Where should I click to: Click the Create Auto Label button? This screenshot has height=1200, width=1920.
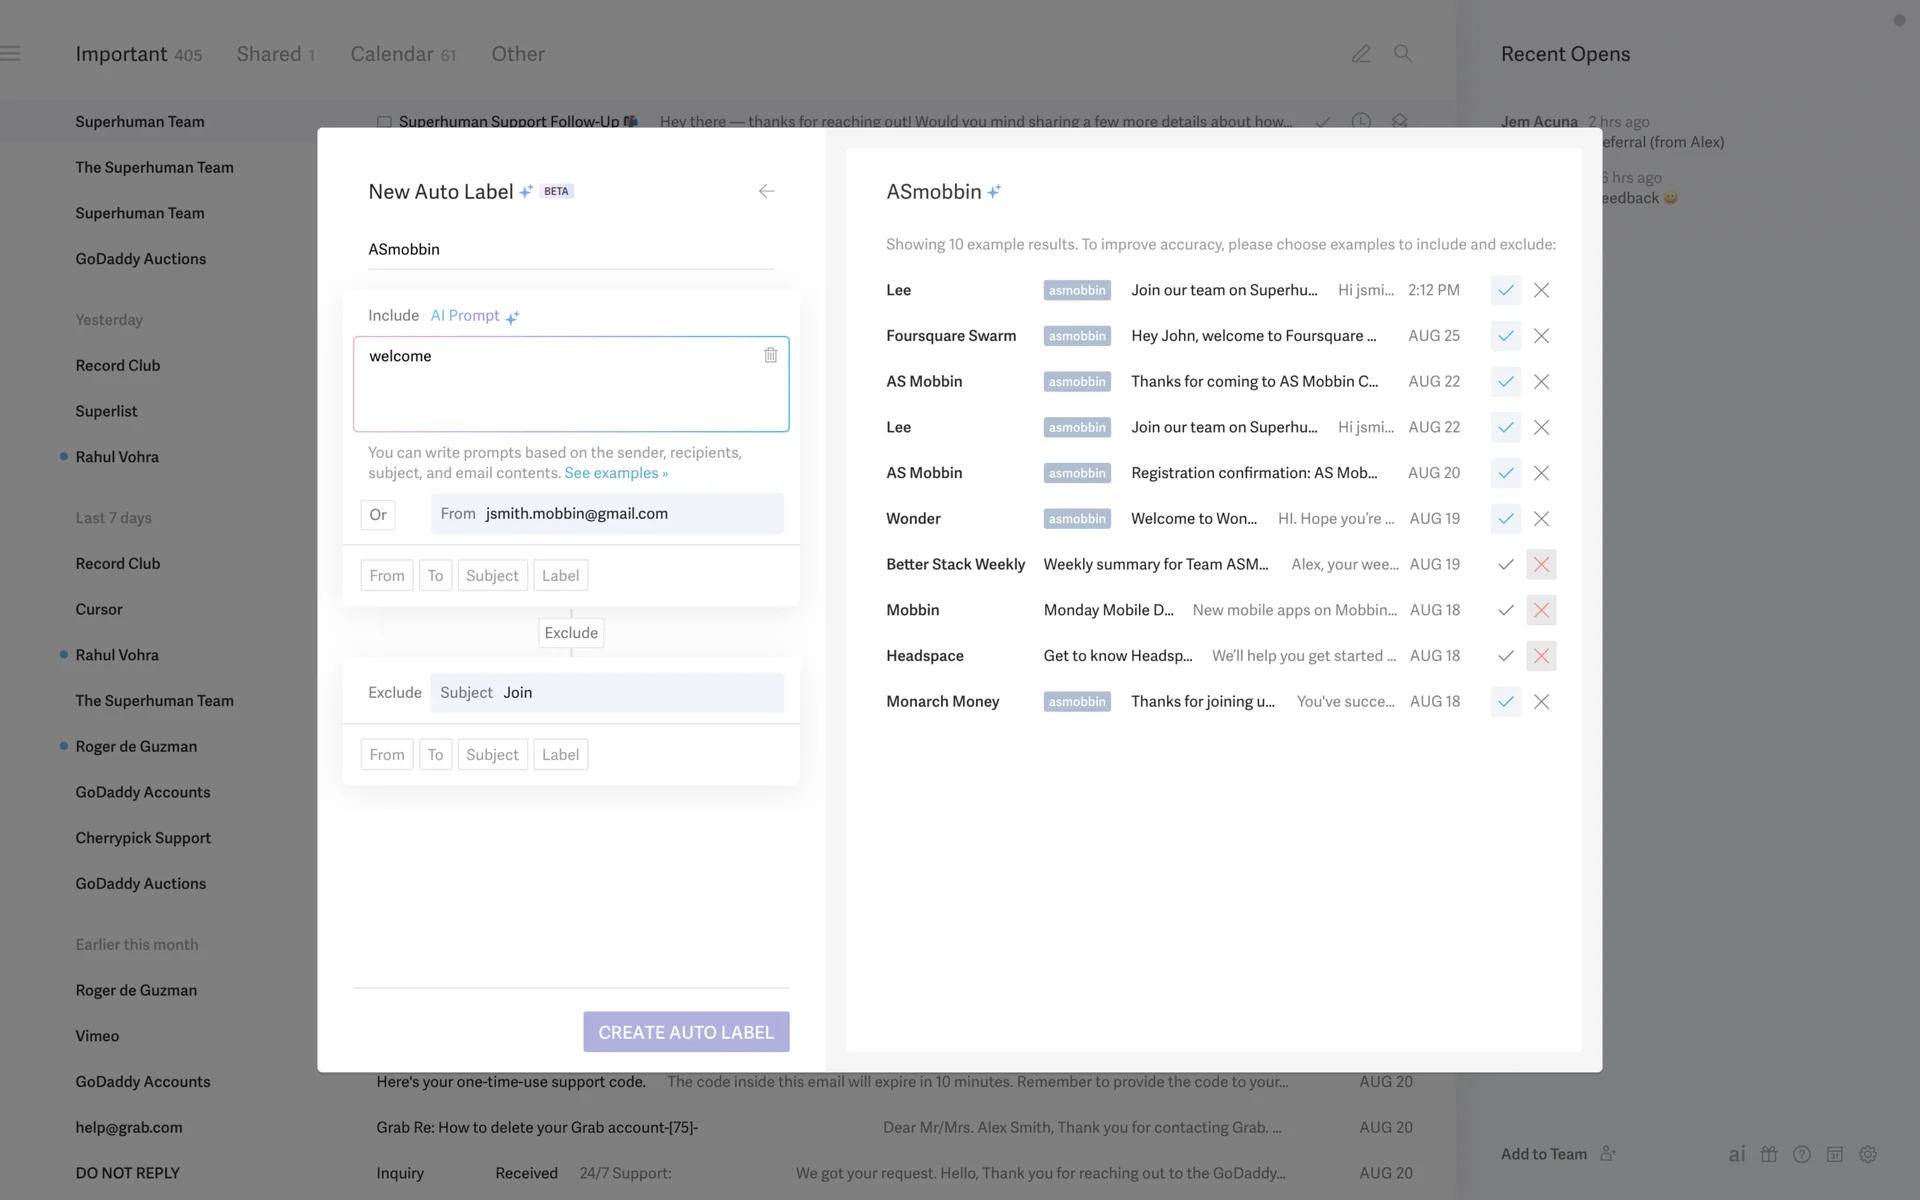click(x=686, y=1032)
